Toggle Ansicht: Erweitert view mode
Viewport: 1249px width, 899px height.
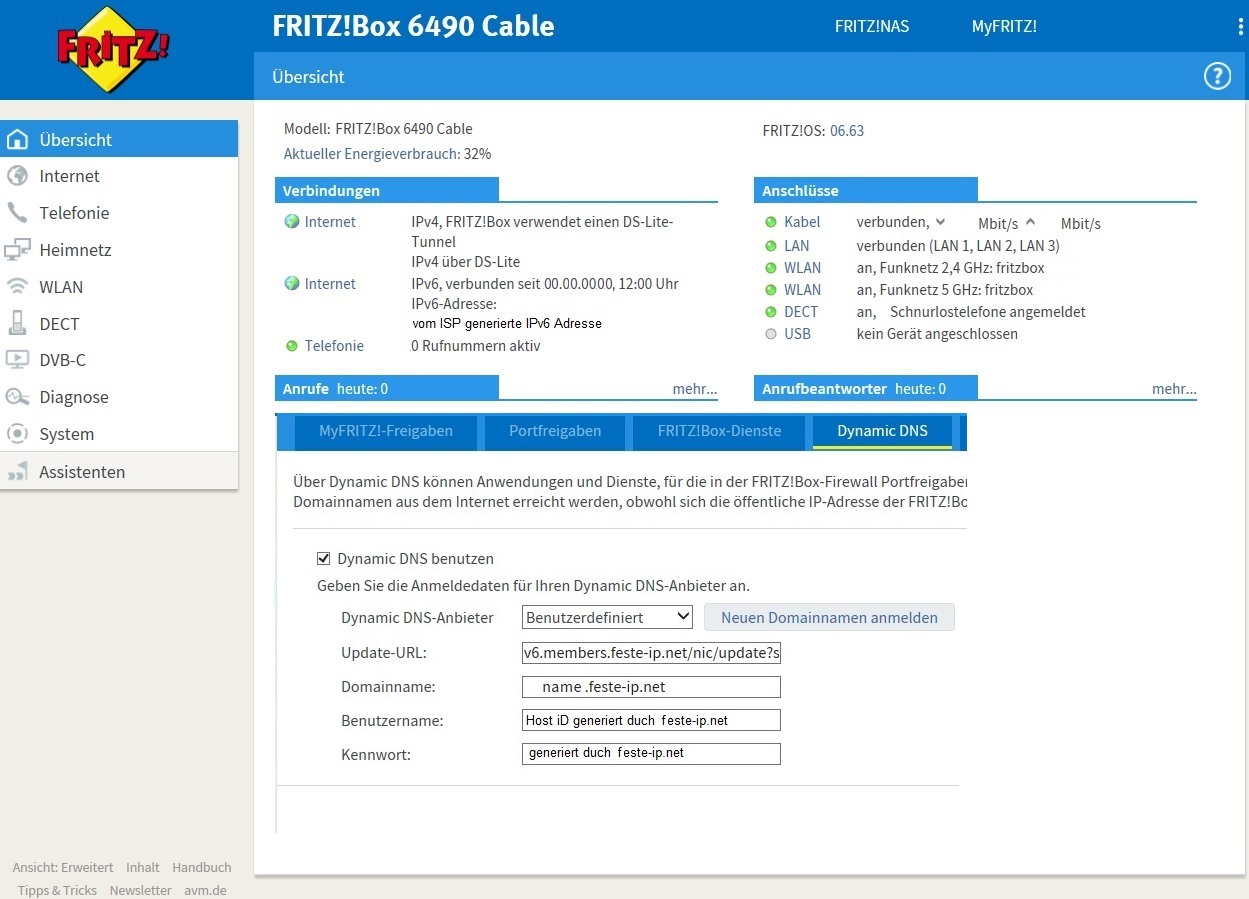[x=62, y=867]
